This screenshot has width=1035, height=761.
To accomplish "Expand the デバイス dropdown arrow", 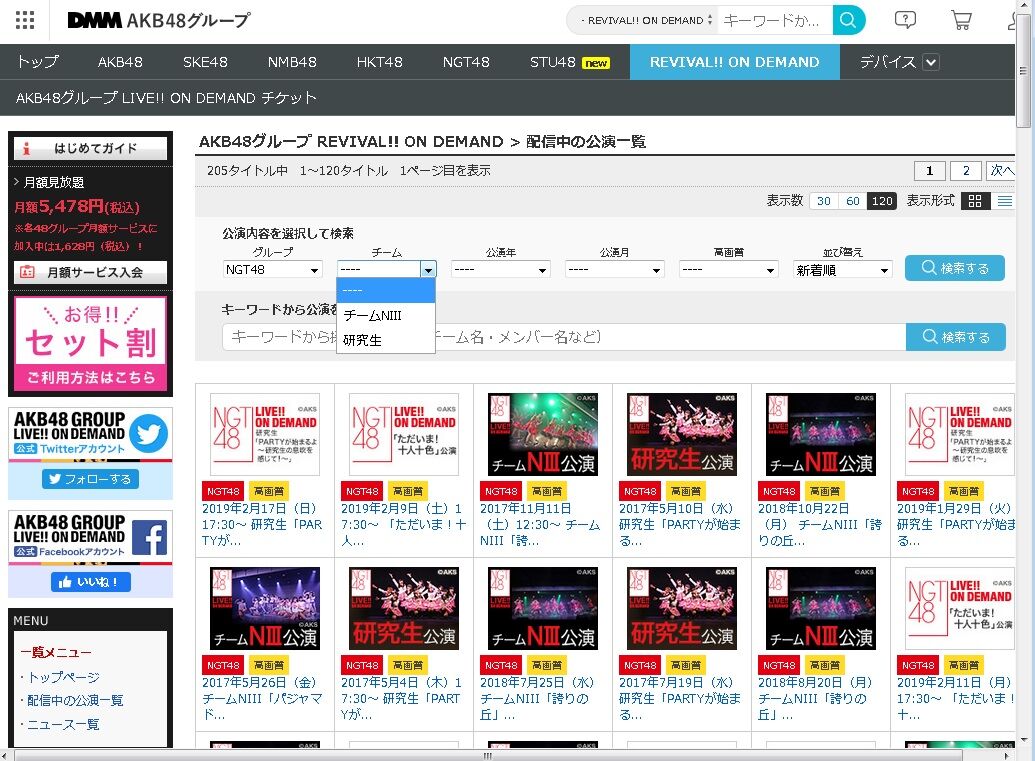I will click(931, 62).
